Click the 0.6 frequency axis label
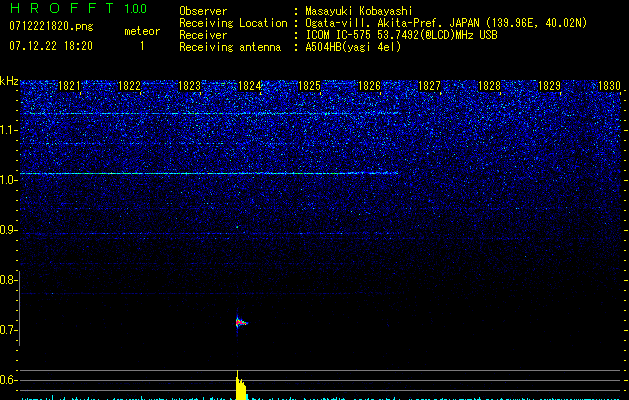 [x=9, y=380]
